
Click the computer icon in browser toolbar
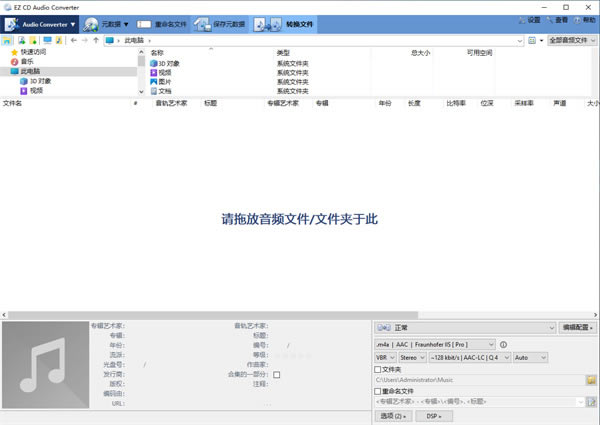(47, 40)
